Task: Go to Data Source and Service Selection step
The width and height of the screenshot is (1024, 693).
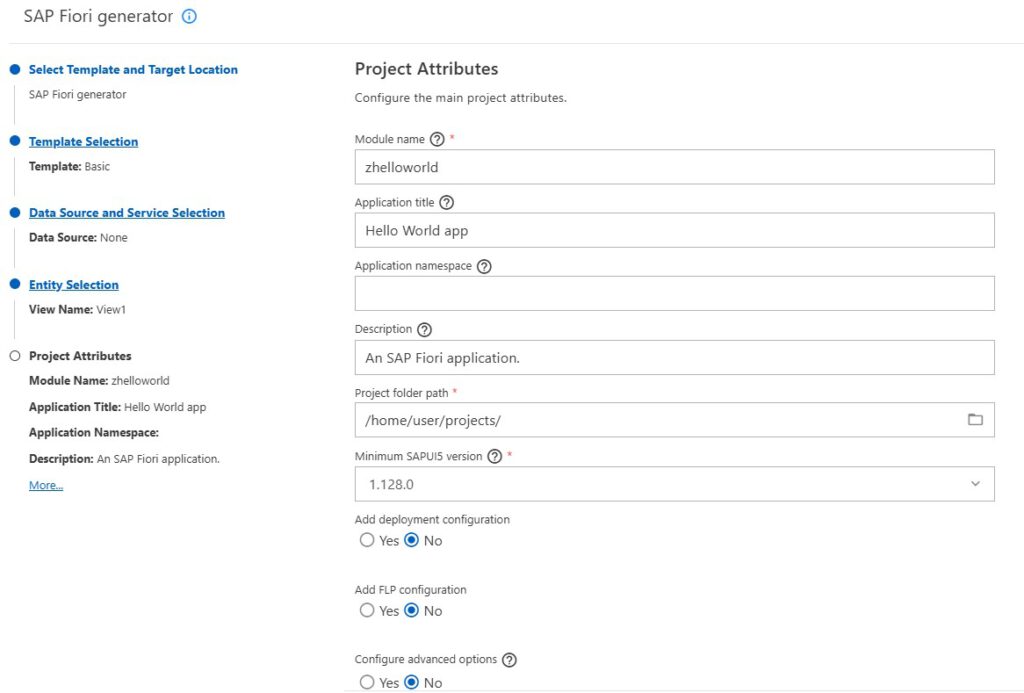Action: pos(126,213)
